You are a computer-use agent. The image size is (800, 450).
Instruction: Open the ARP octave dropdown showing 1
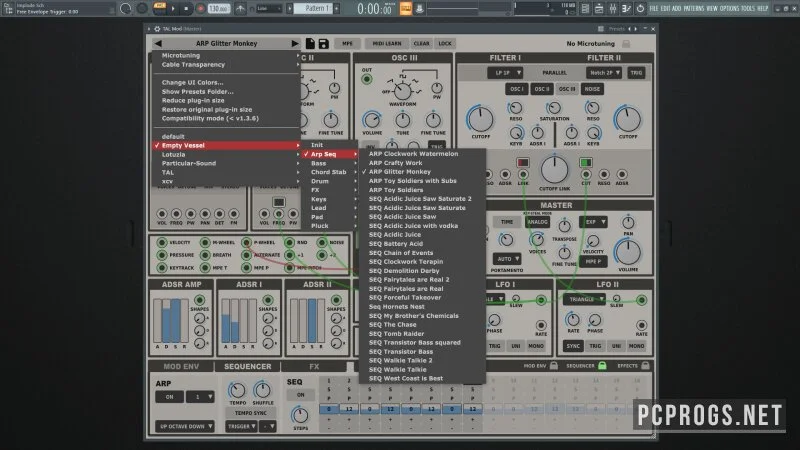pos(200,397)
